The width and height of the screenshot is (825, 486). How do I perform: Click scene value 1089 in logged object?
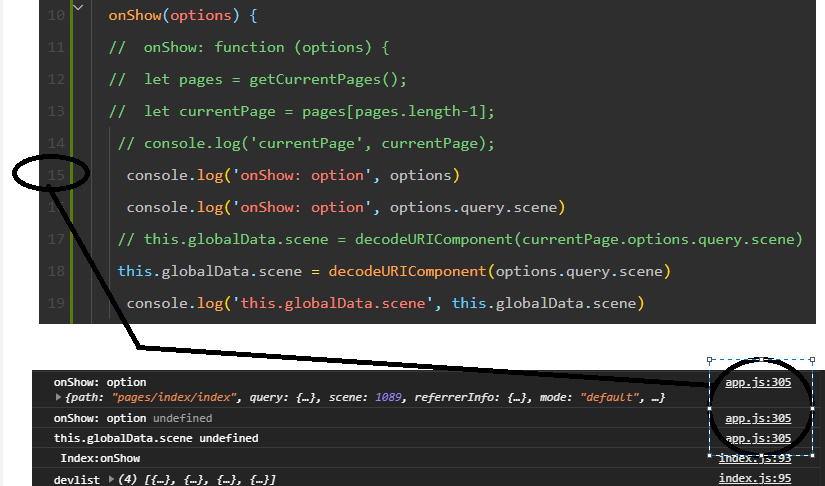[388, 397]
